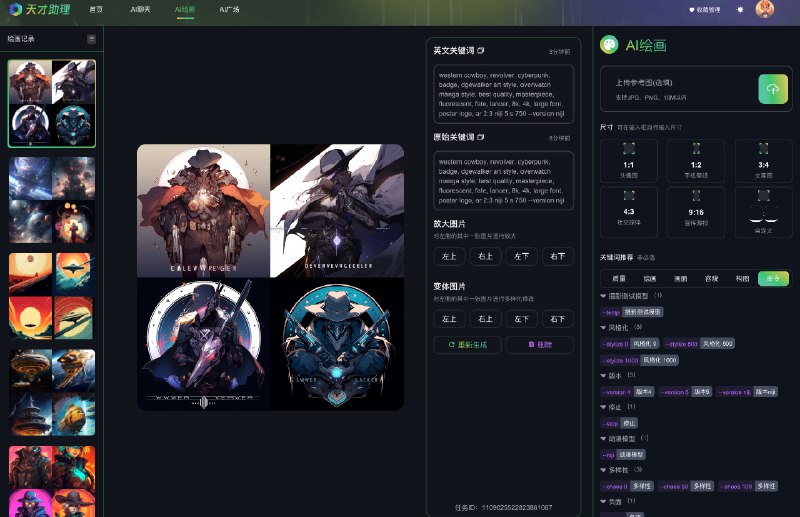Collapse the first keyword group above --testp

604,296
